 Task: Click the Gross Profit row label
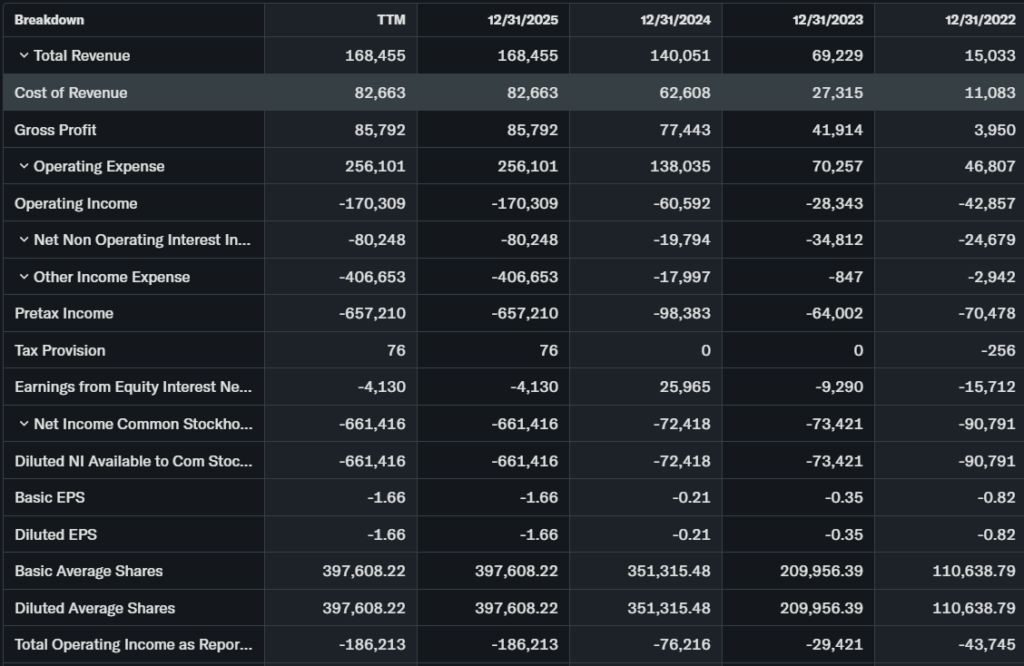(x=56, y=130)
